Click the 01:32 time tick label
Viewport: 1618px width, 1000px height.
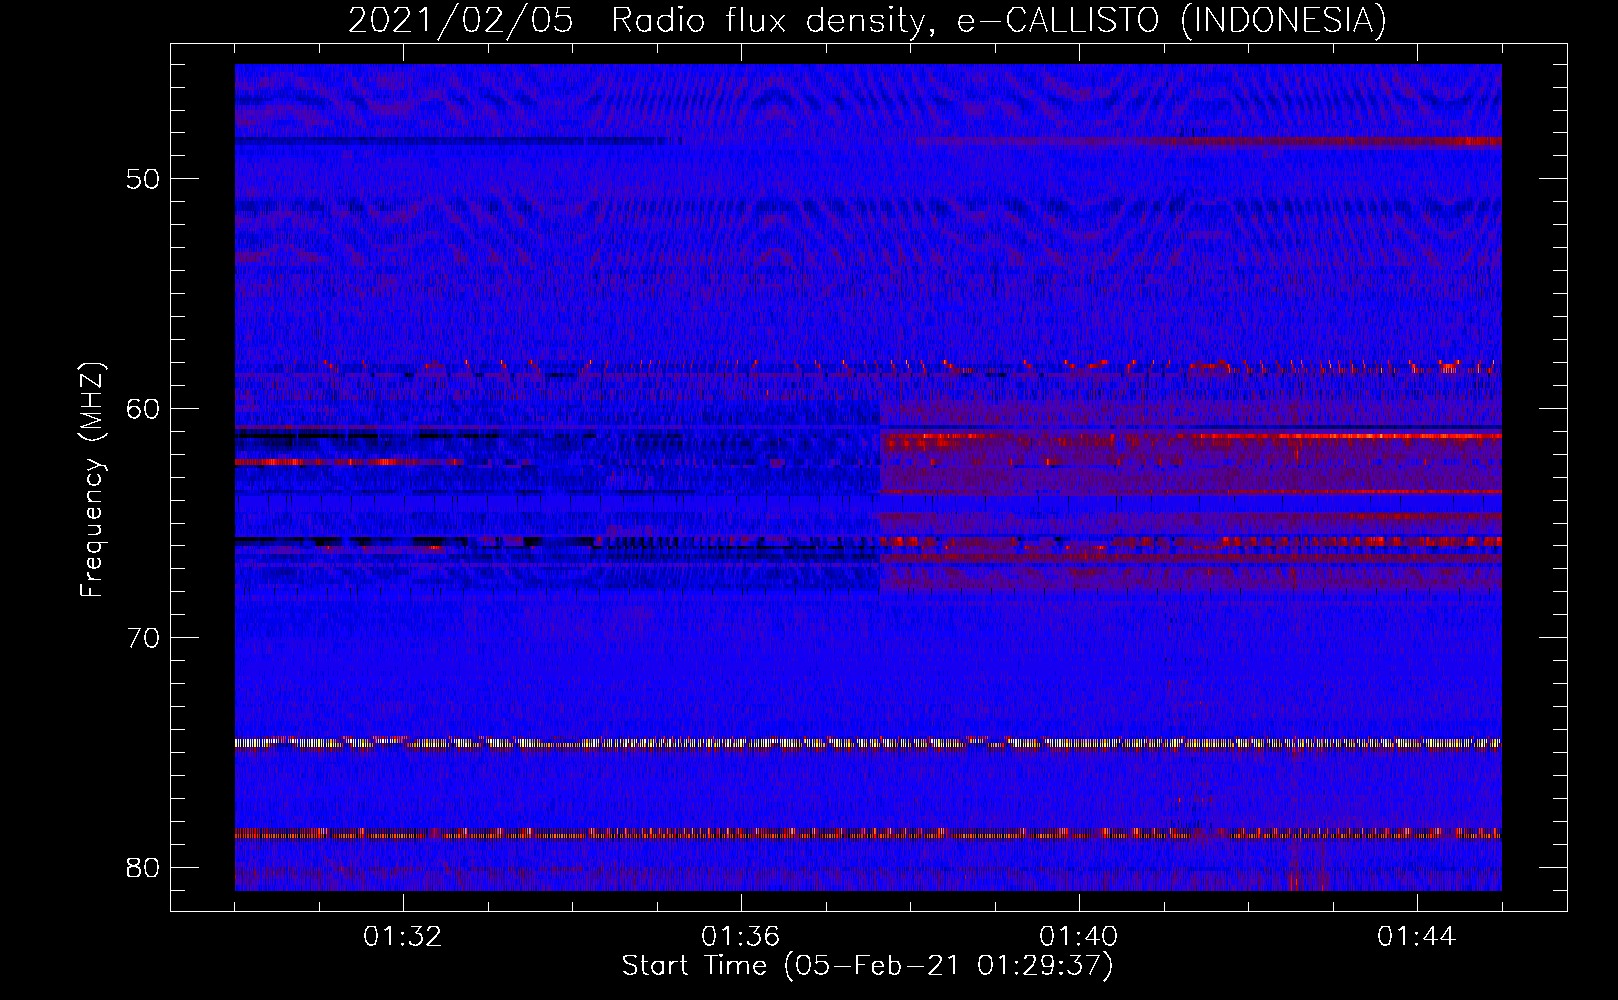tap(403, 937)
